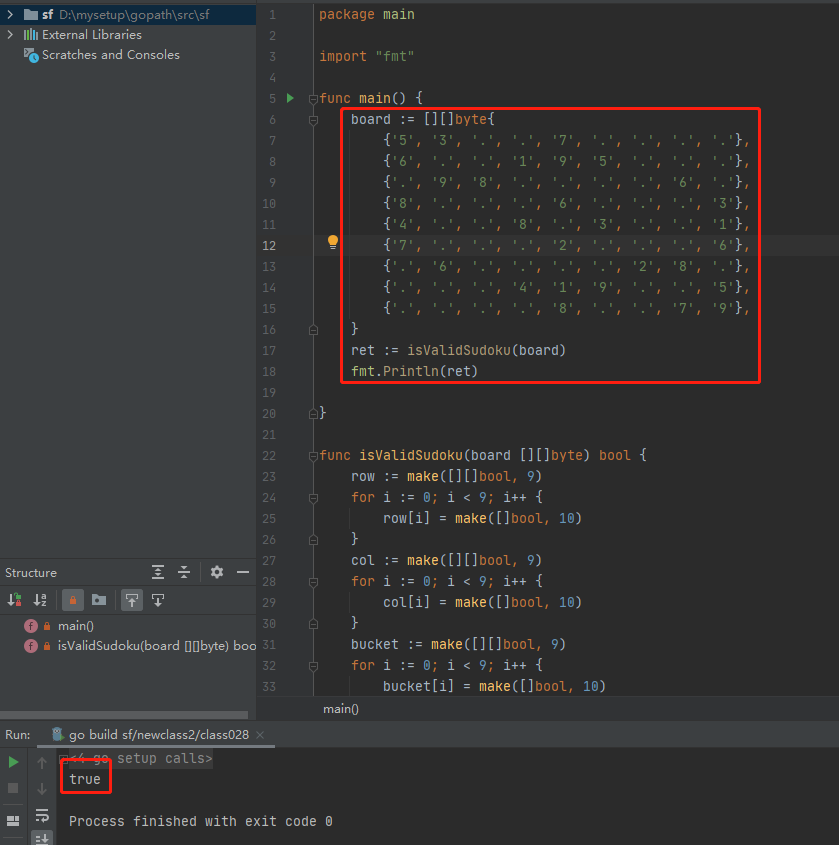This screenshot has height=845, width=839.
Task: Click the import "fmt" statement
Action: click(366, 56)
